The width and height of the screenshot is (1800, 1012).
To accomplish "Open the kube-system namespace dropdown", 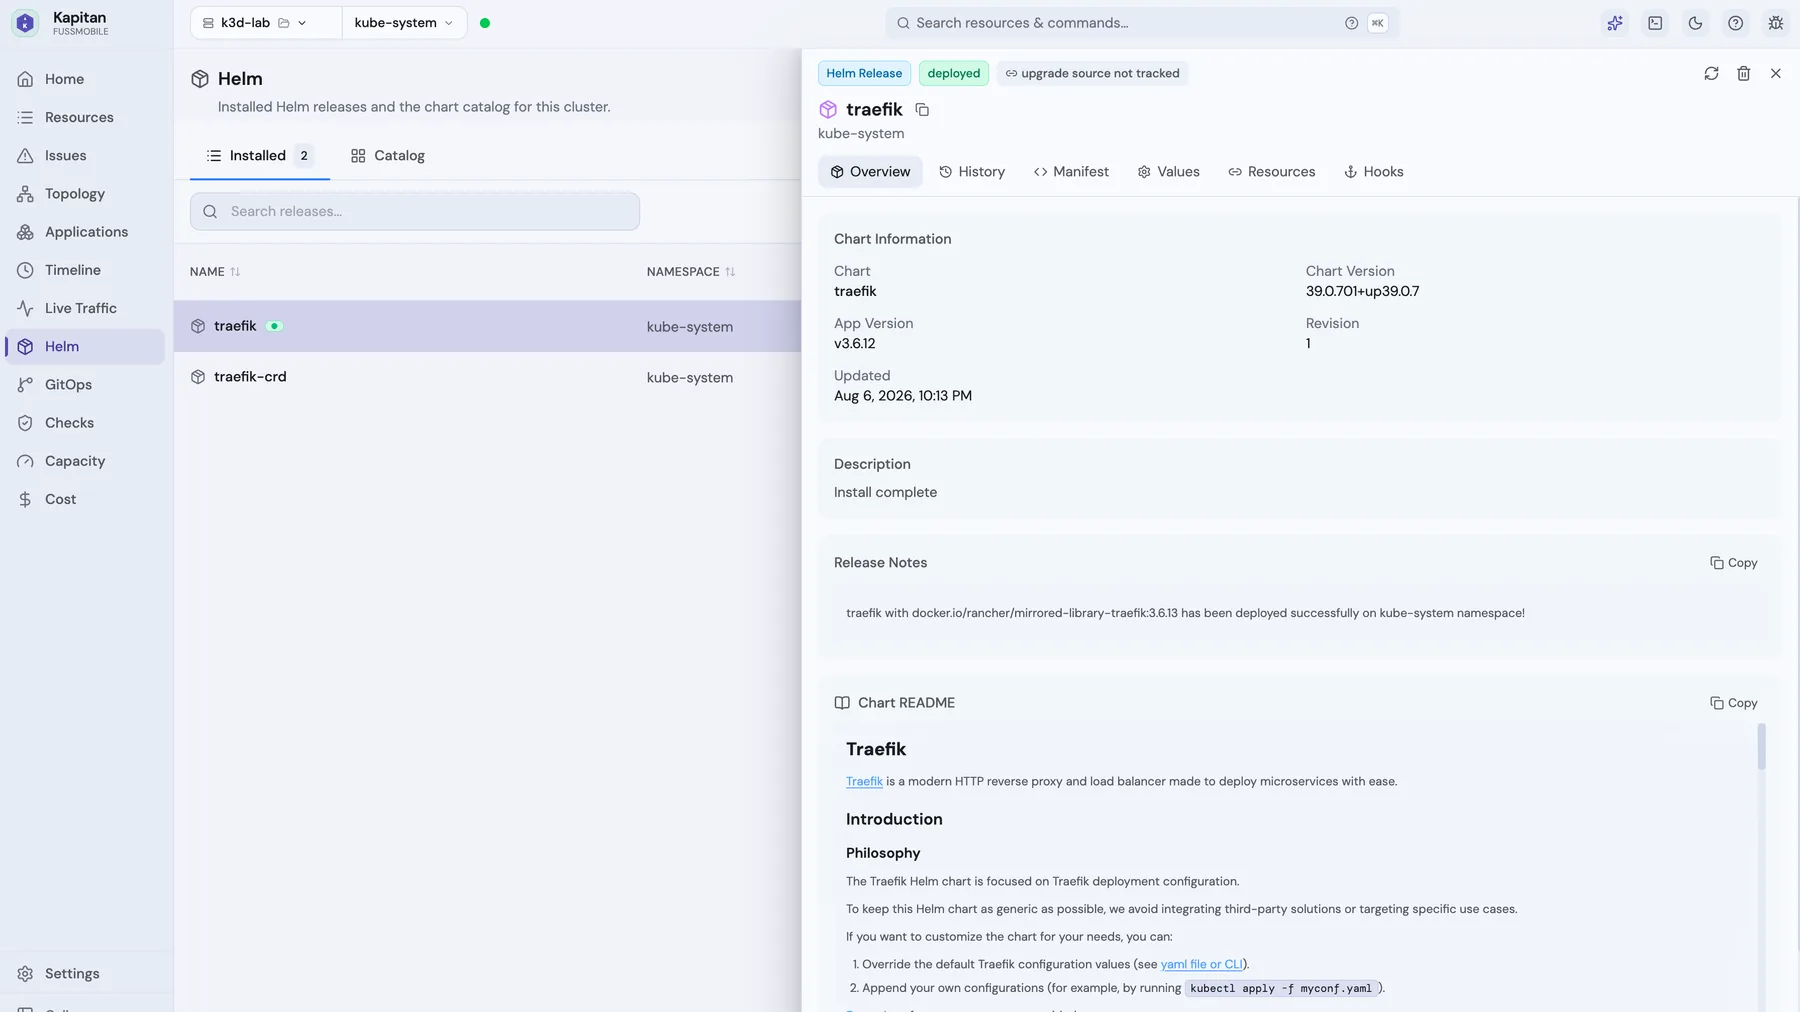I will [x=404, y=23].
